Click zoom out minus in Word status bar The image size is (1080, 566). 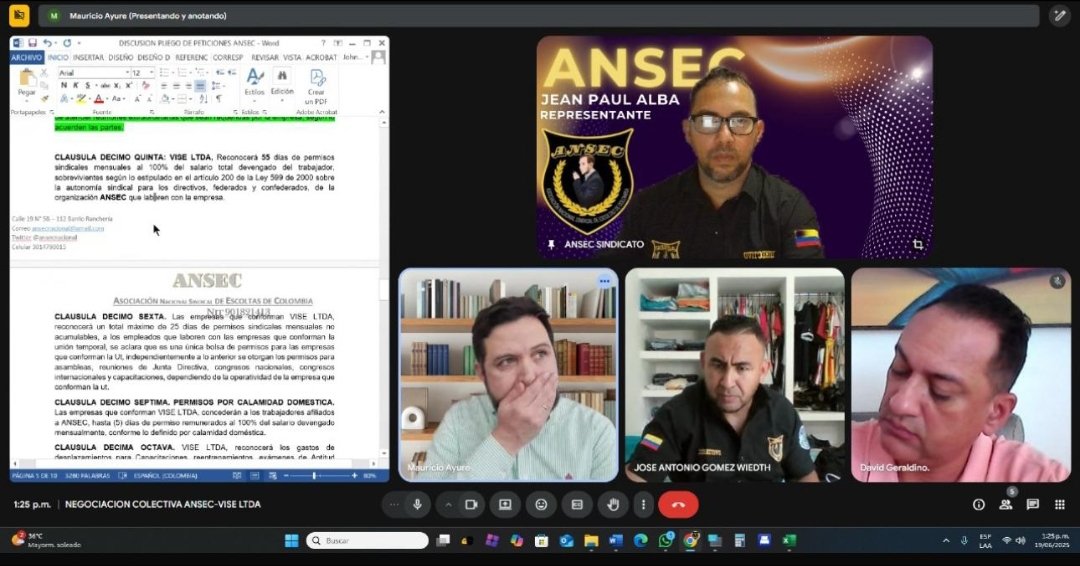pyautogui.click(x=286, y=476)
